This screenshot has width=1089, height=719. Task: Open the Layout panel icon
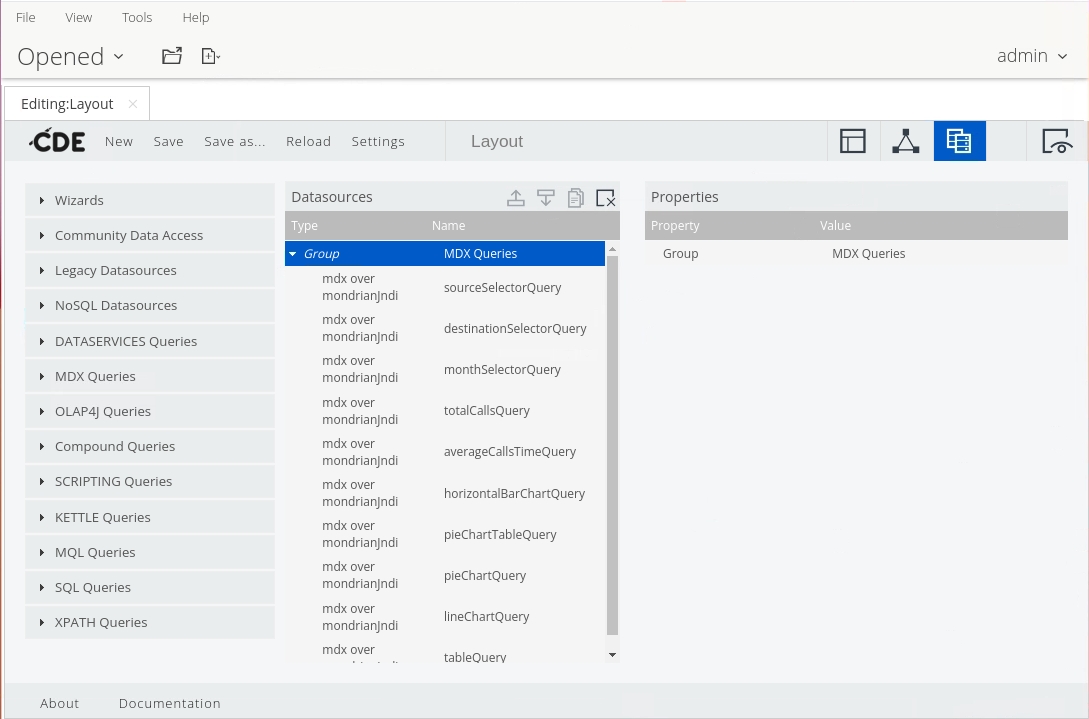tap(853, 141)
